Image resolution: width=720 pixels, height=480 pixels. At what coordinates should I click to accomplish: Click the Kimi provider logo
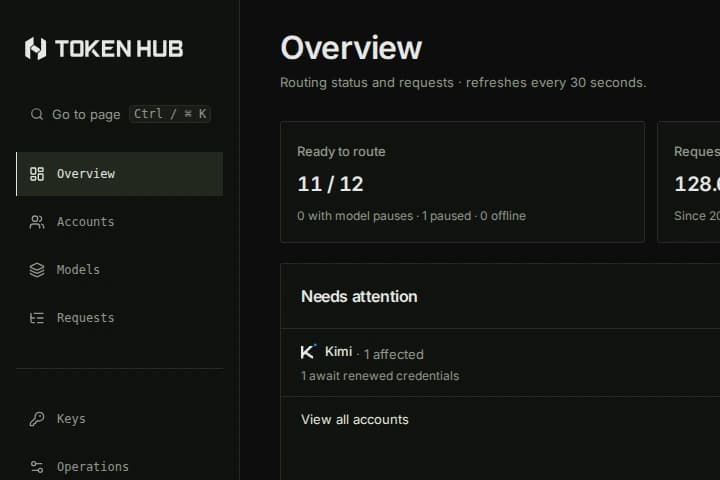pos(308,351)
